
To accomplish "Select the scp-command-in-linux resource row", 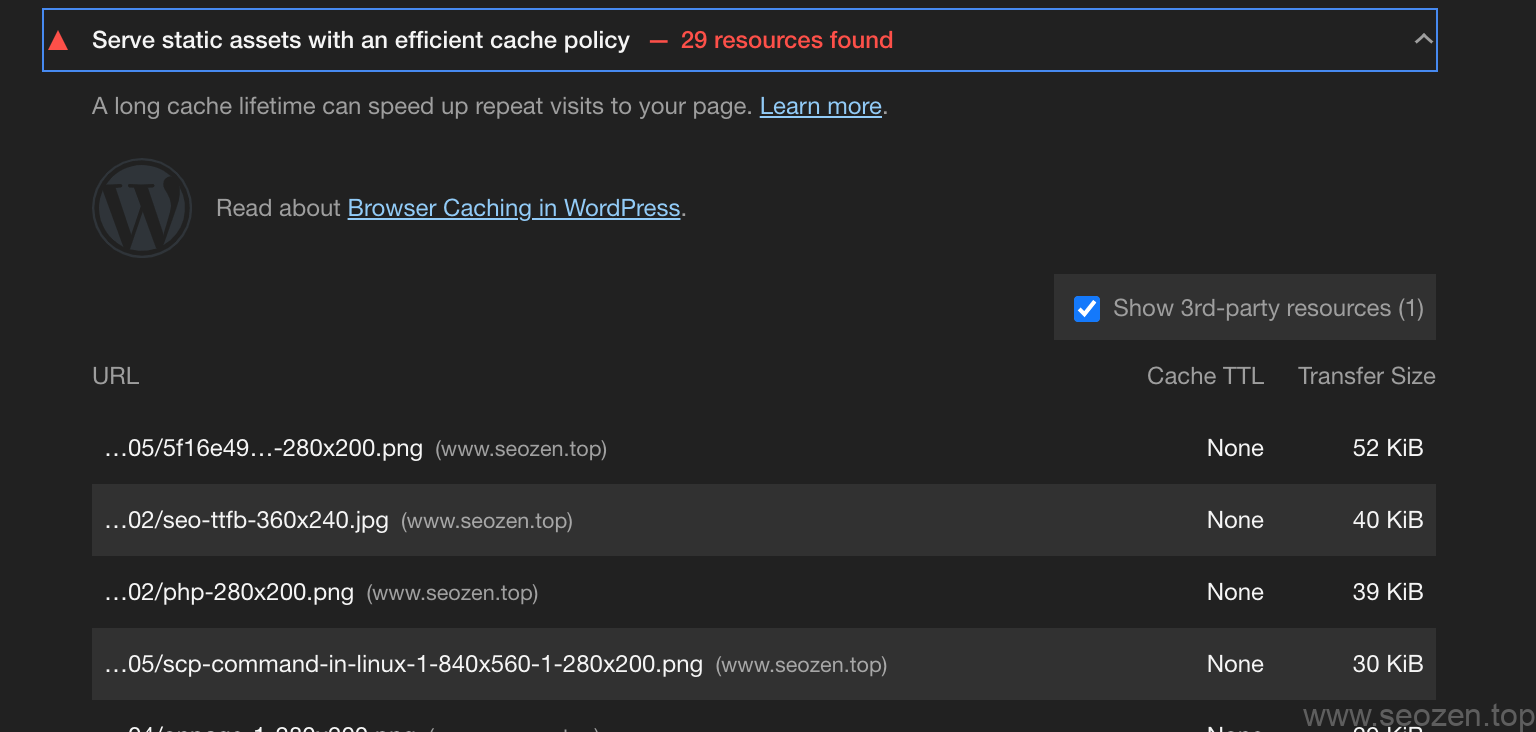I will pyautogui.click(x=401, y=664).
